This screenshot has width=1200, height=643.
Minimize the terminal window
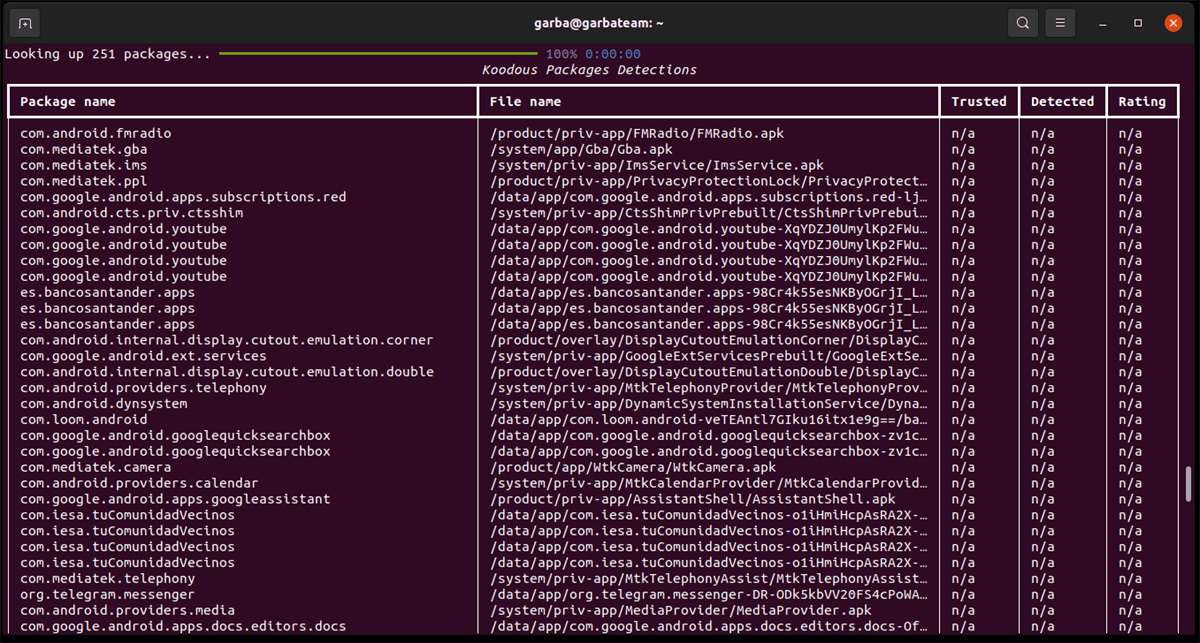1102,23
